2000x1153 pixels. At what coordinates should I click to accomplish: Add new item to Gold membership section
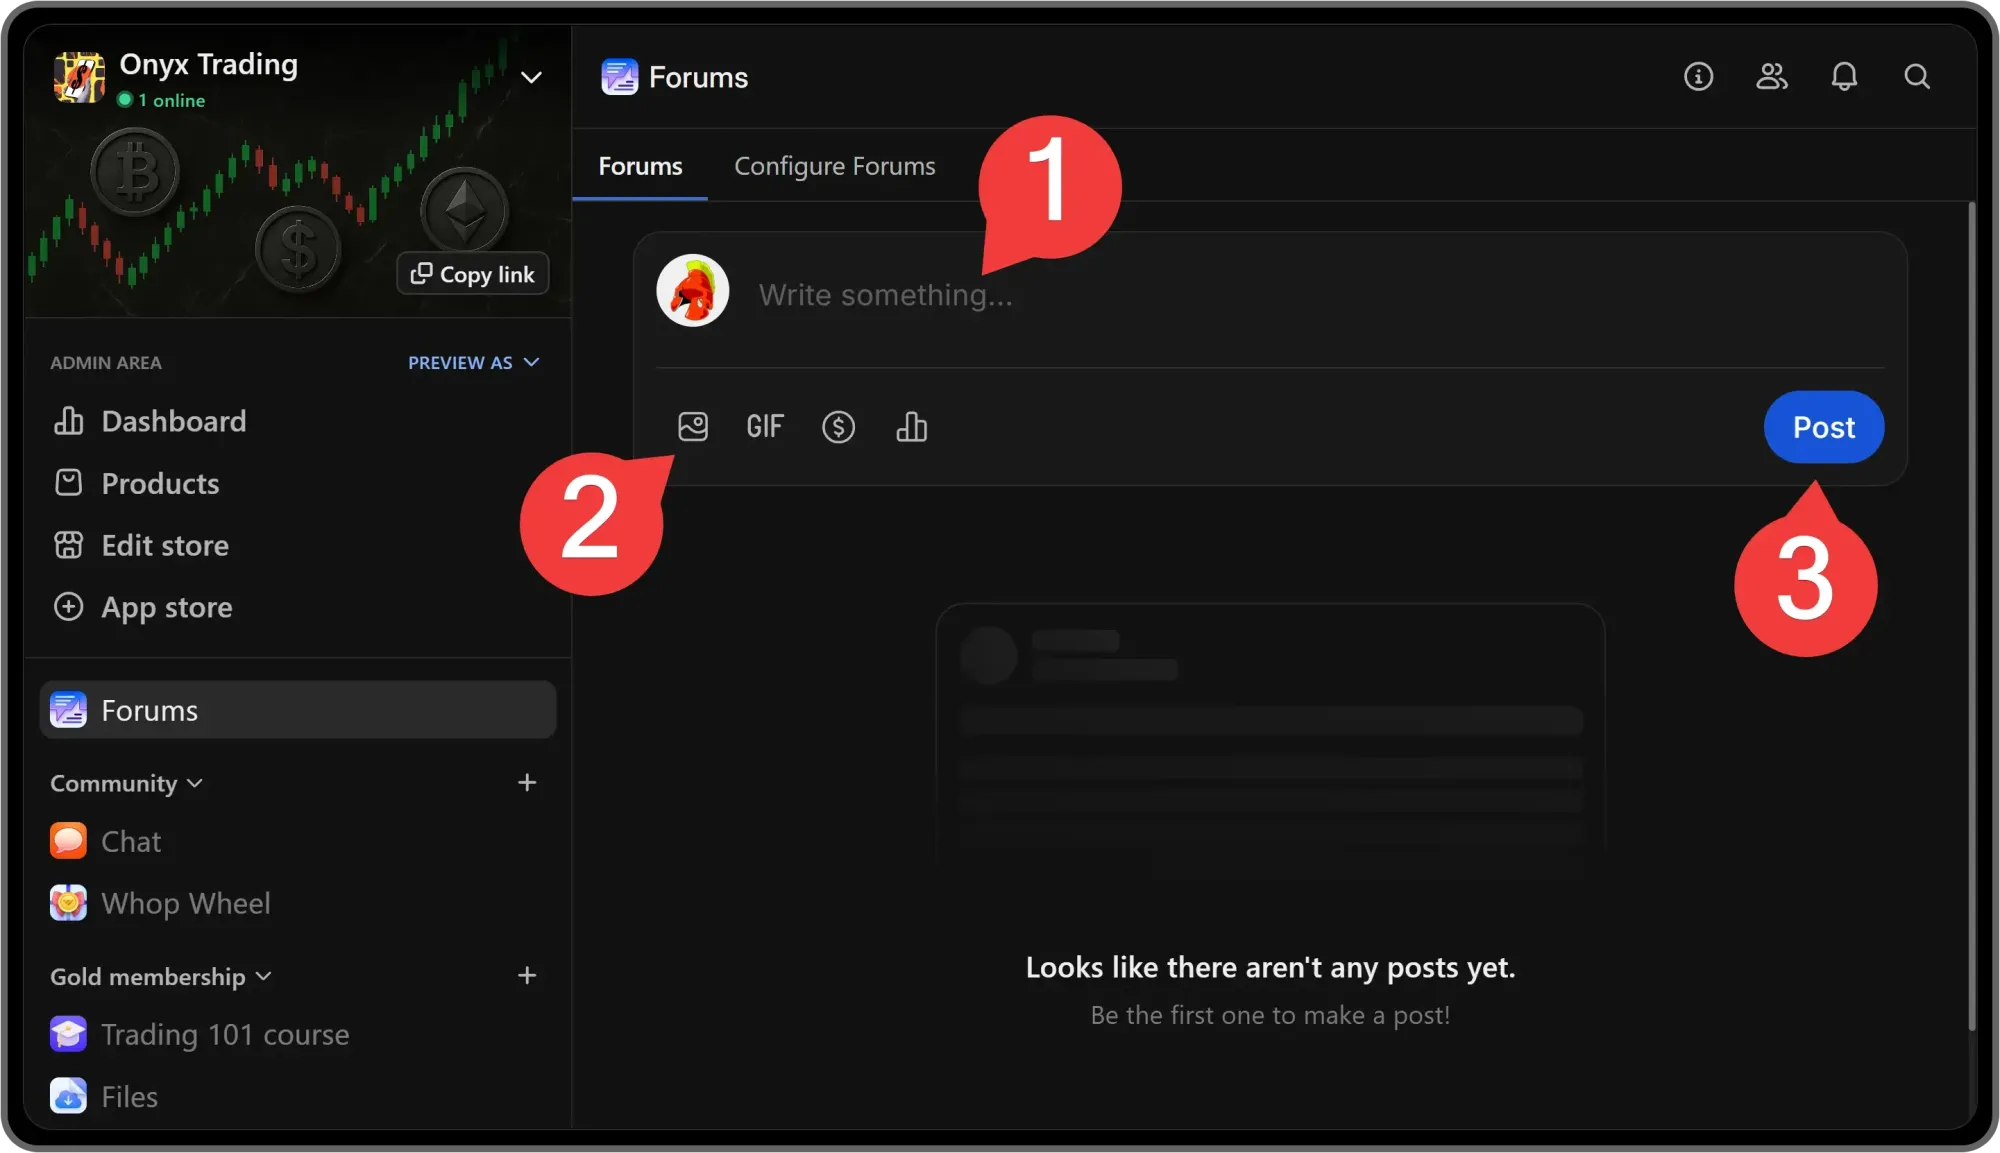[527, 976]
